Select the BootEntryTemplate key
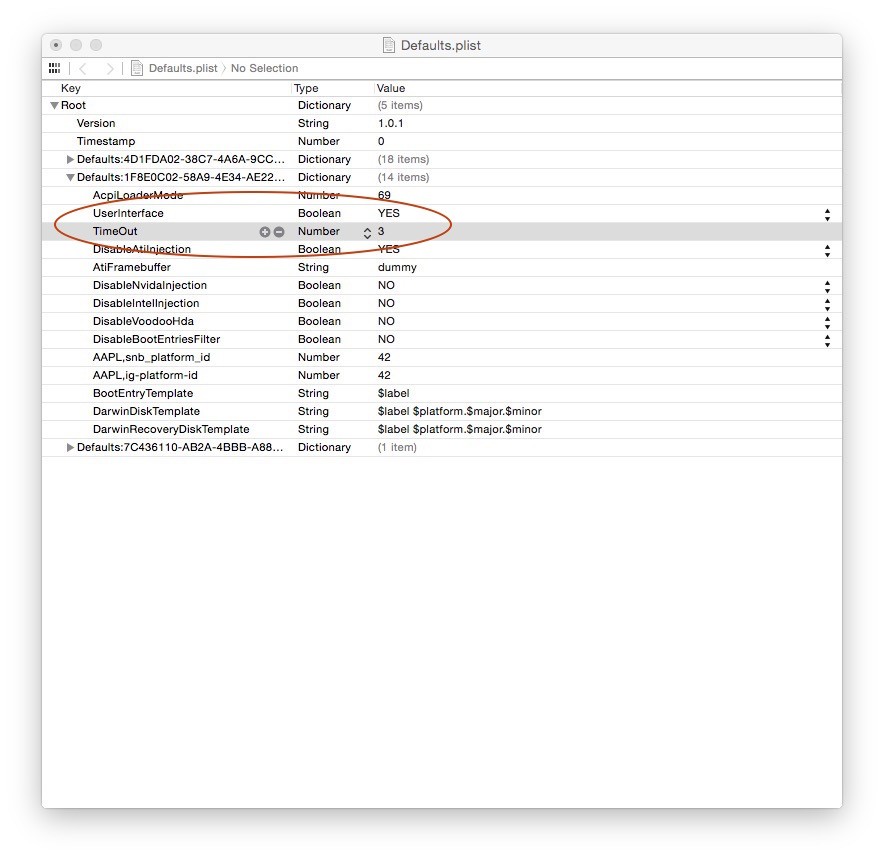Viewport: 884px width, 858px height. point(143,394)
